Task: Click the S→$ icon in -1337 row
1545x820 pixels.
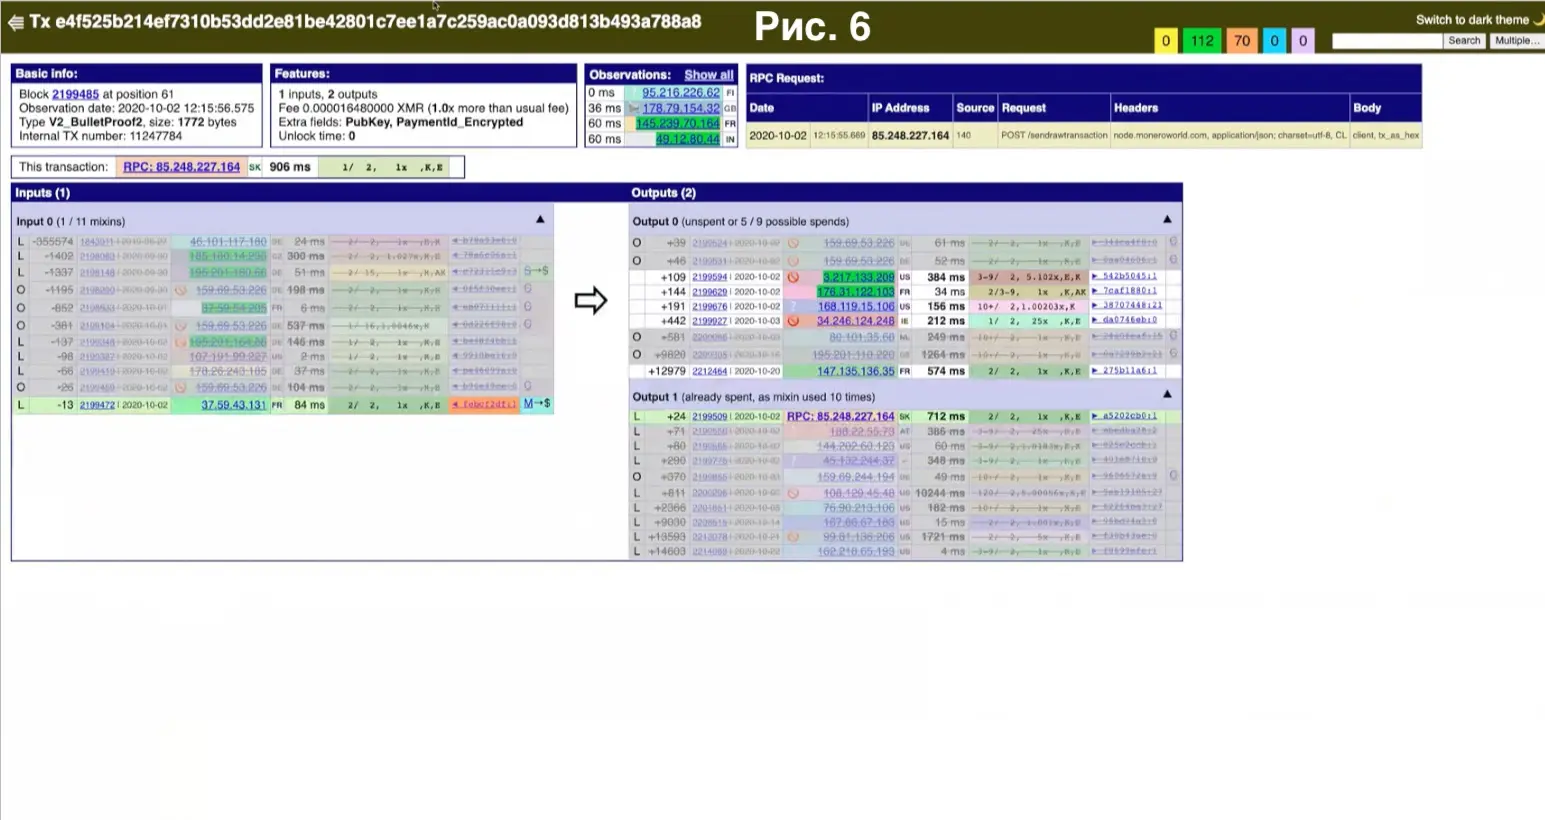Action: (537, 271)
